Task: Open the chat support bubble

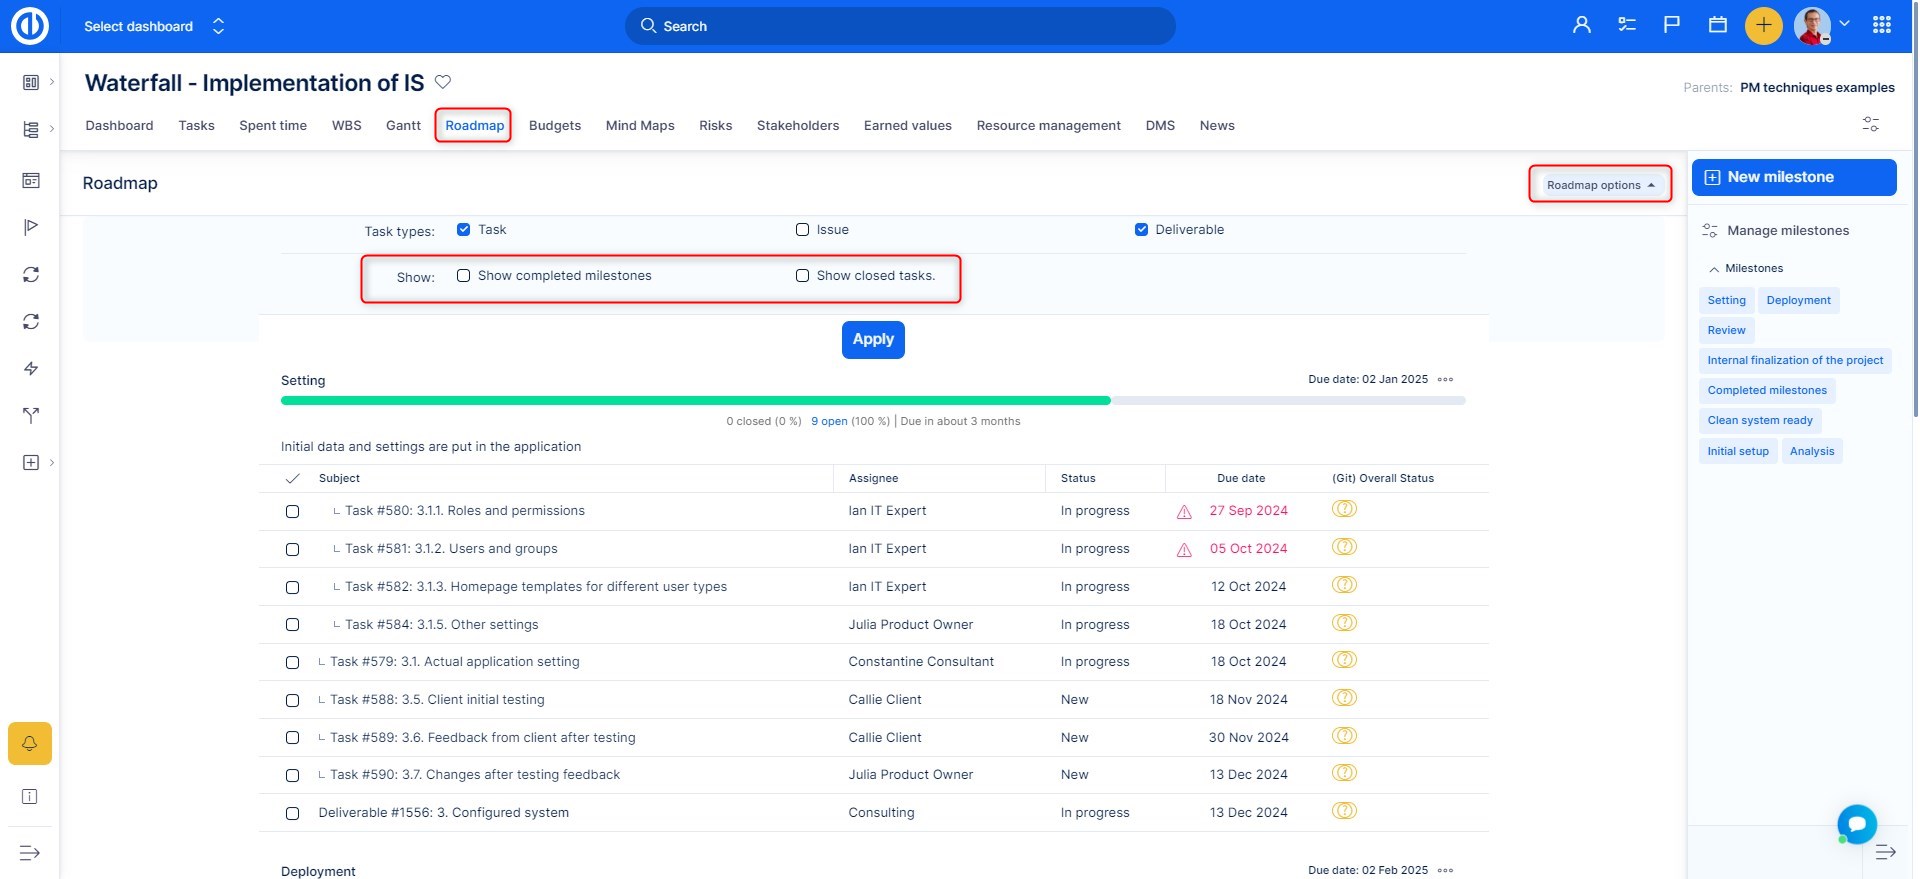Action: [x=1856, y=824]
